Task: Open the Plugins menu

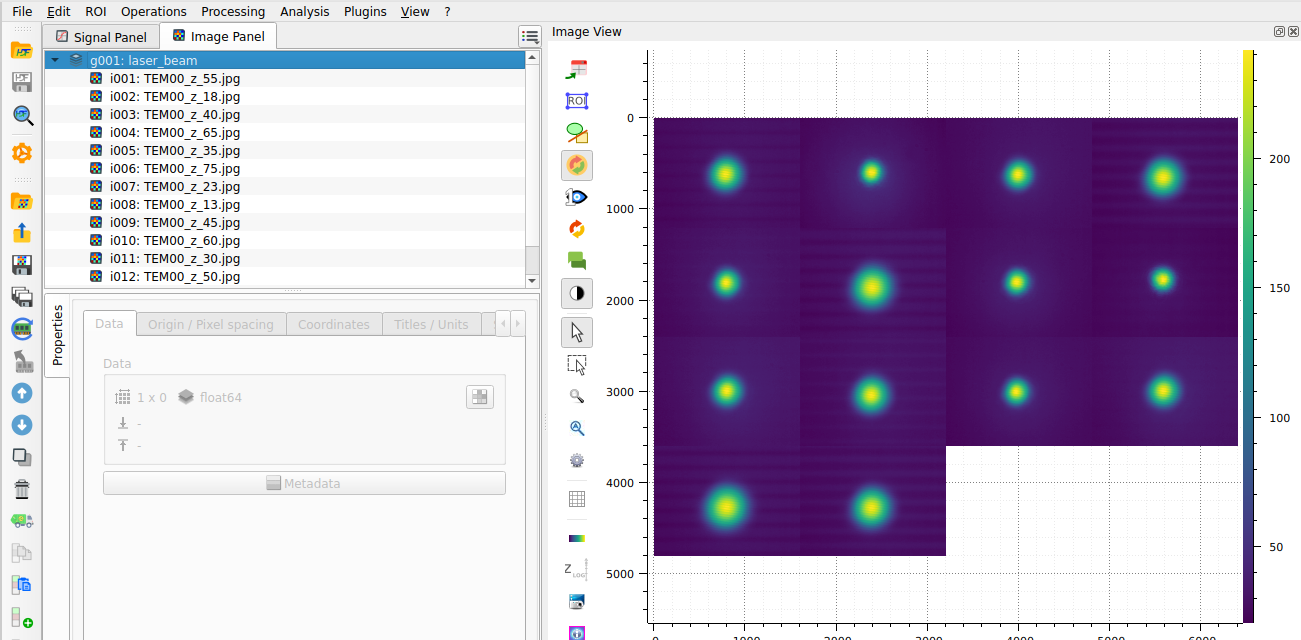Action: tap(365, 11)
